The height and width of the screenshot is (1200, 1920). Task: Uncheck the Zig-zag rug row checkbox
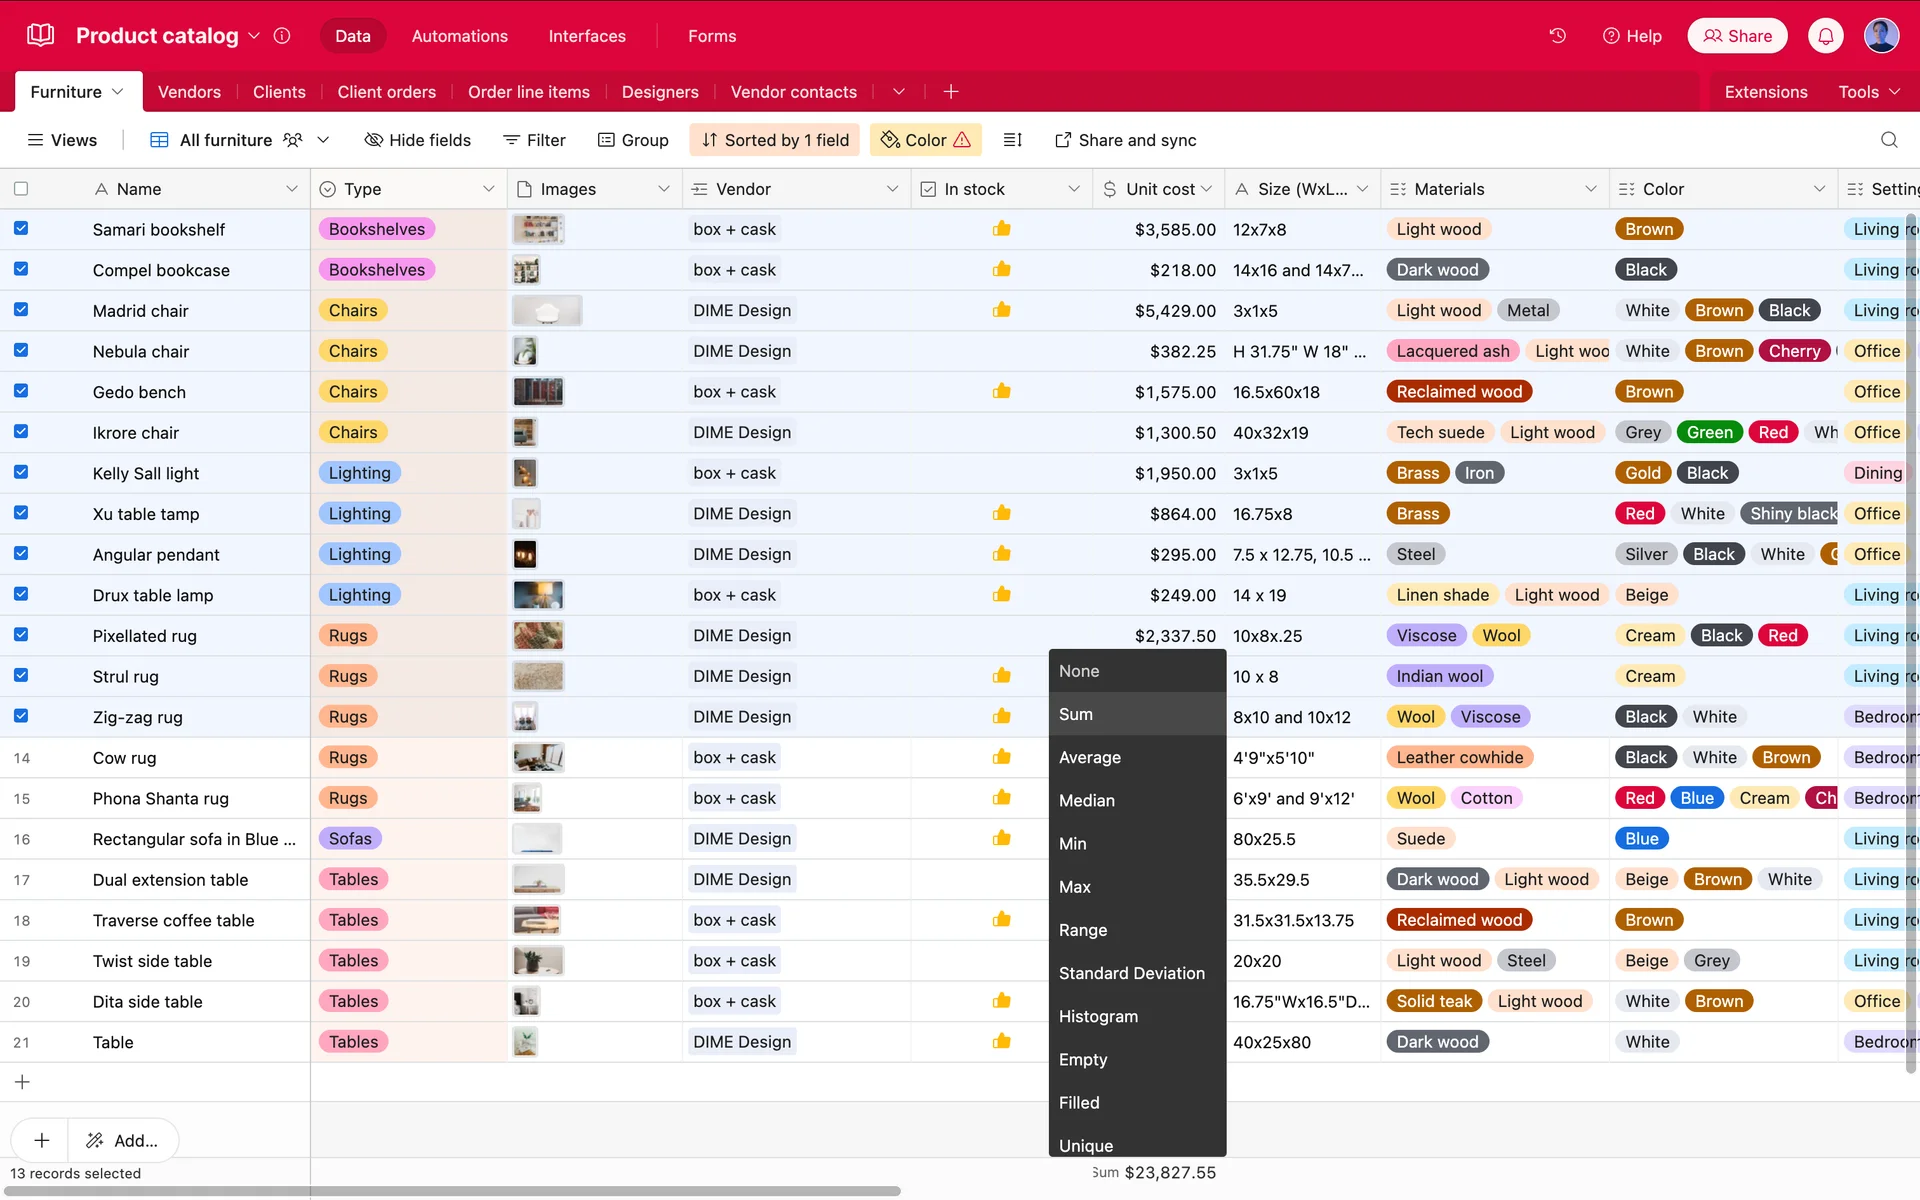tap(21, 716)
